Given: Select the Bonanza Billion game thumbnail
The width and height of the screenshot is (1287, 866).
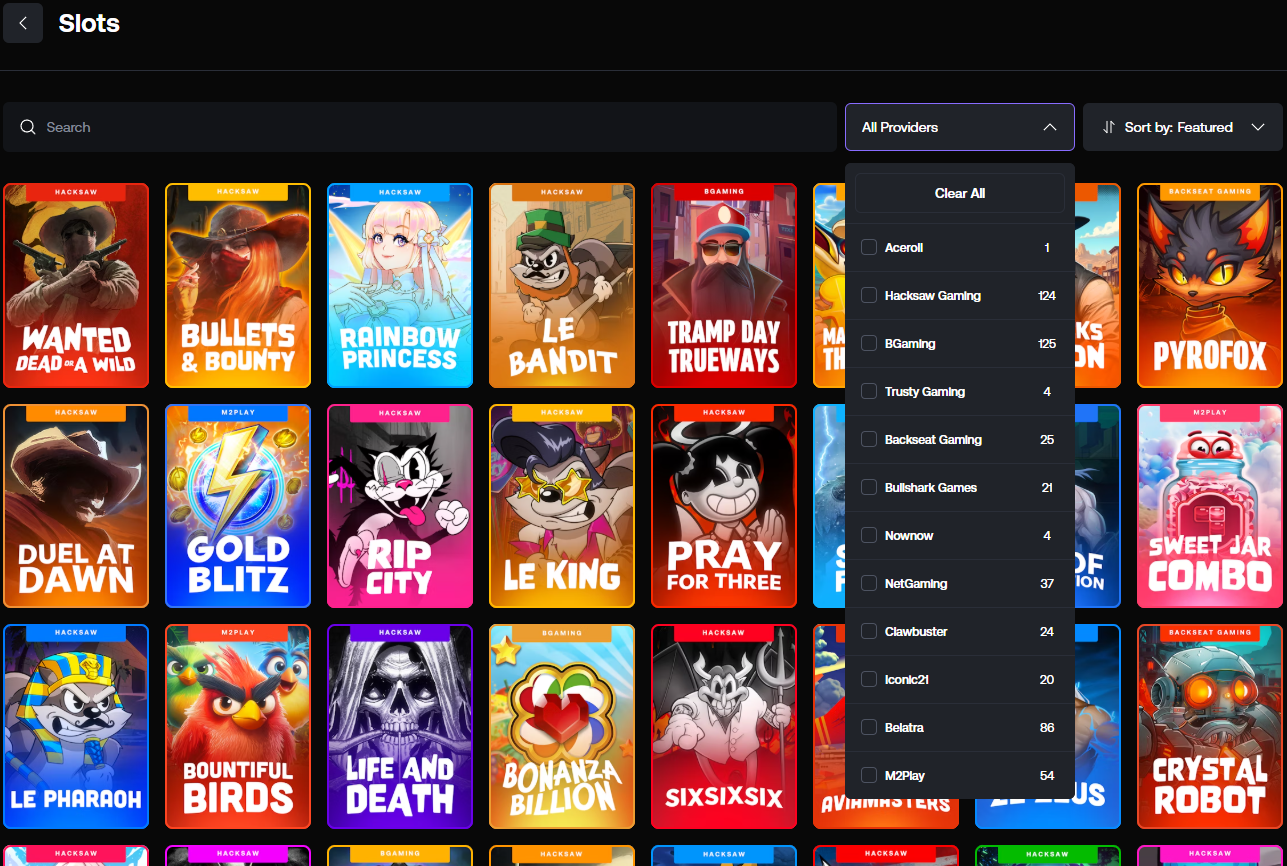Looking at the screenshot, I should (562, 727).
